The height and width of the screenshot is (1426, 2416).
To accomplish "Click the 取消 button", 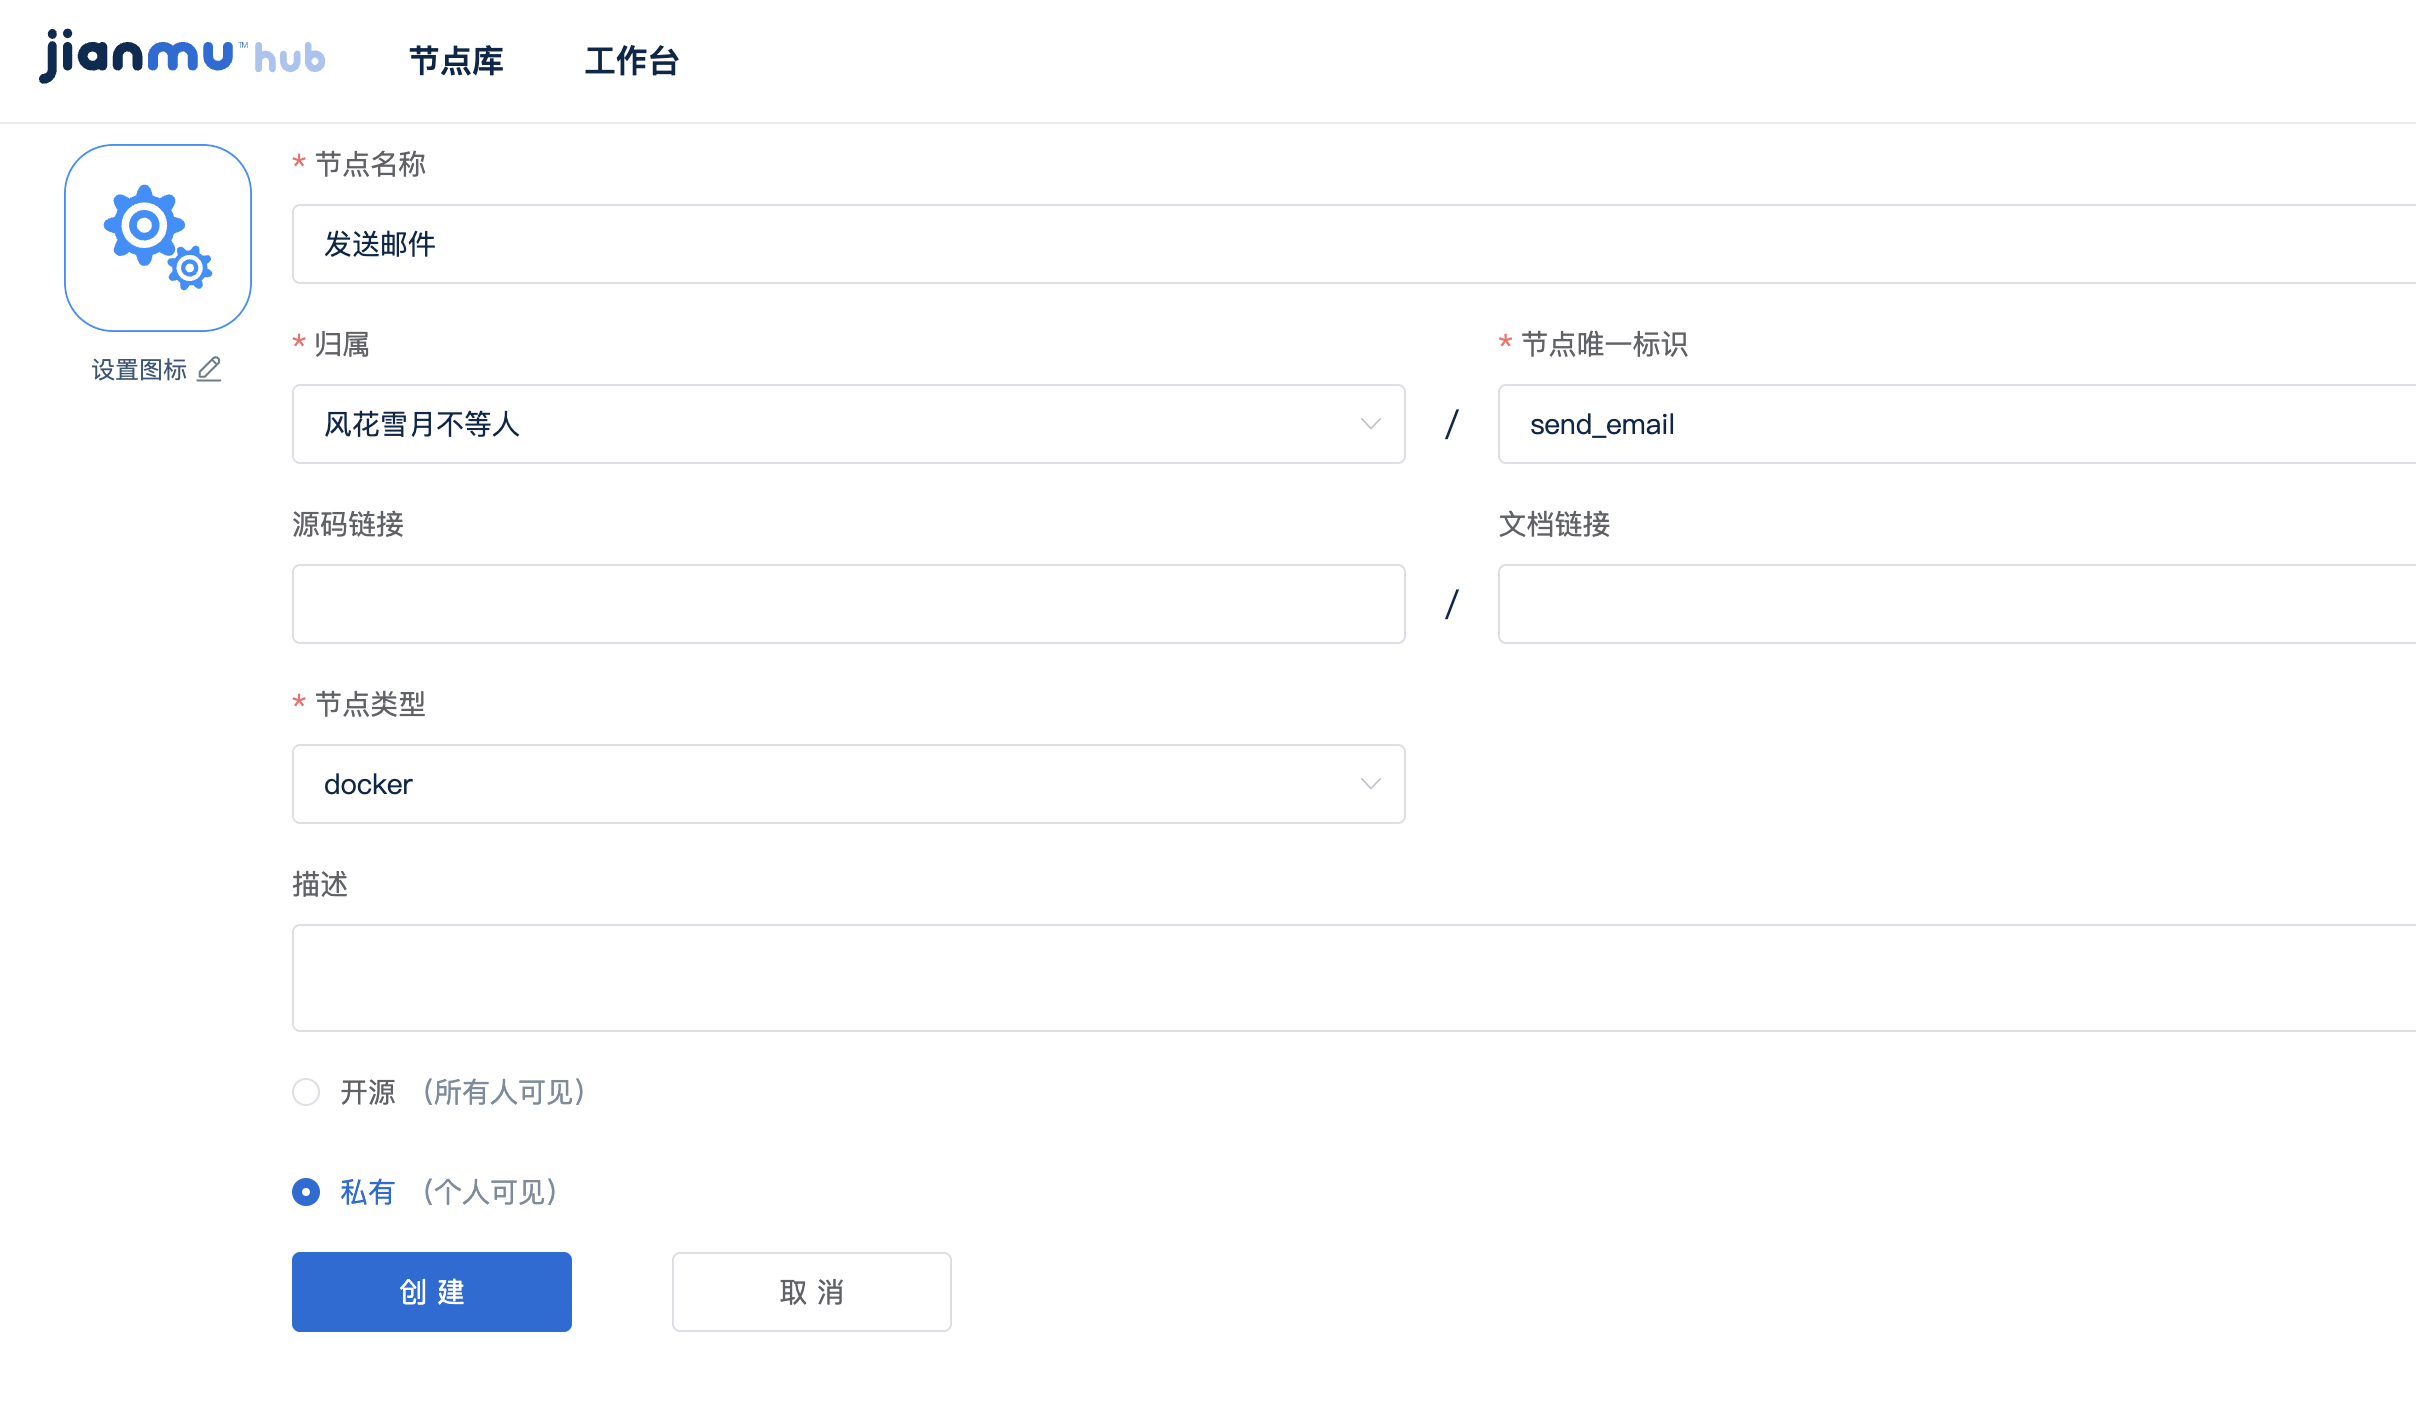I will point(812,1292).
